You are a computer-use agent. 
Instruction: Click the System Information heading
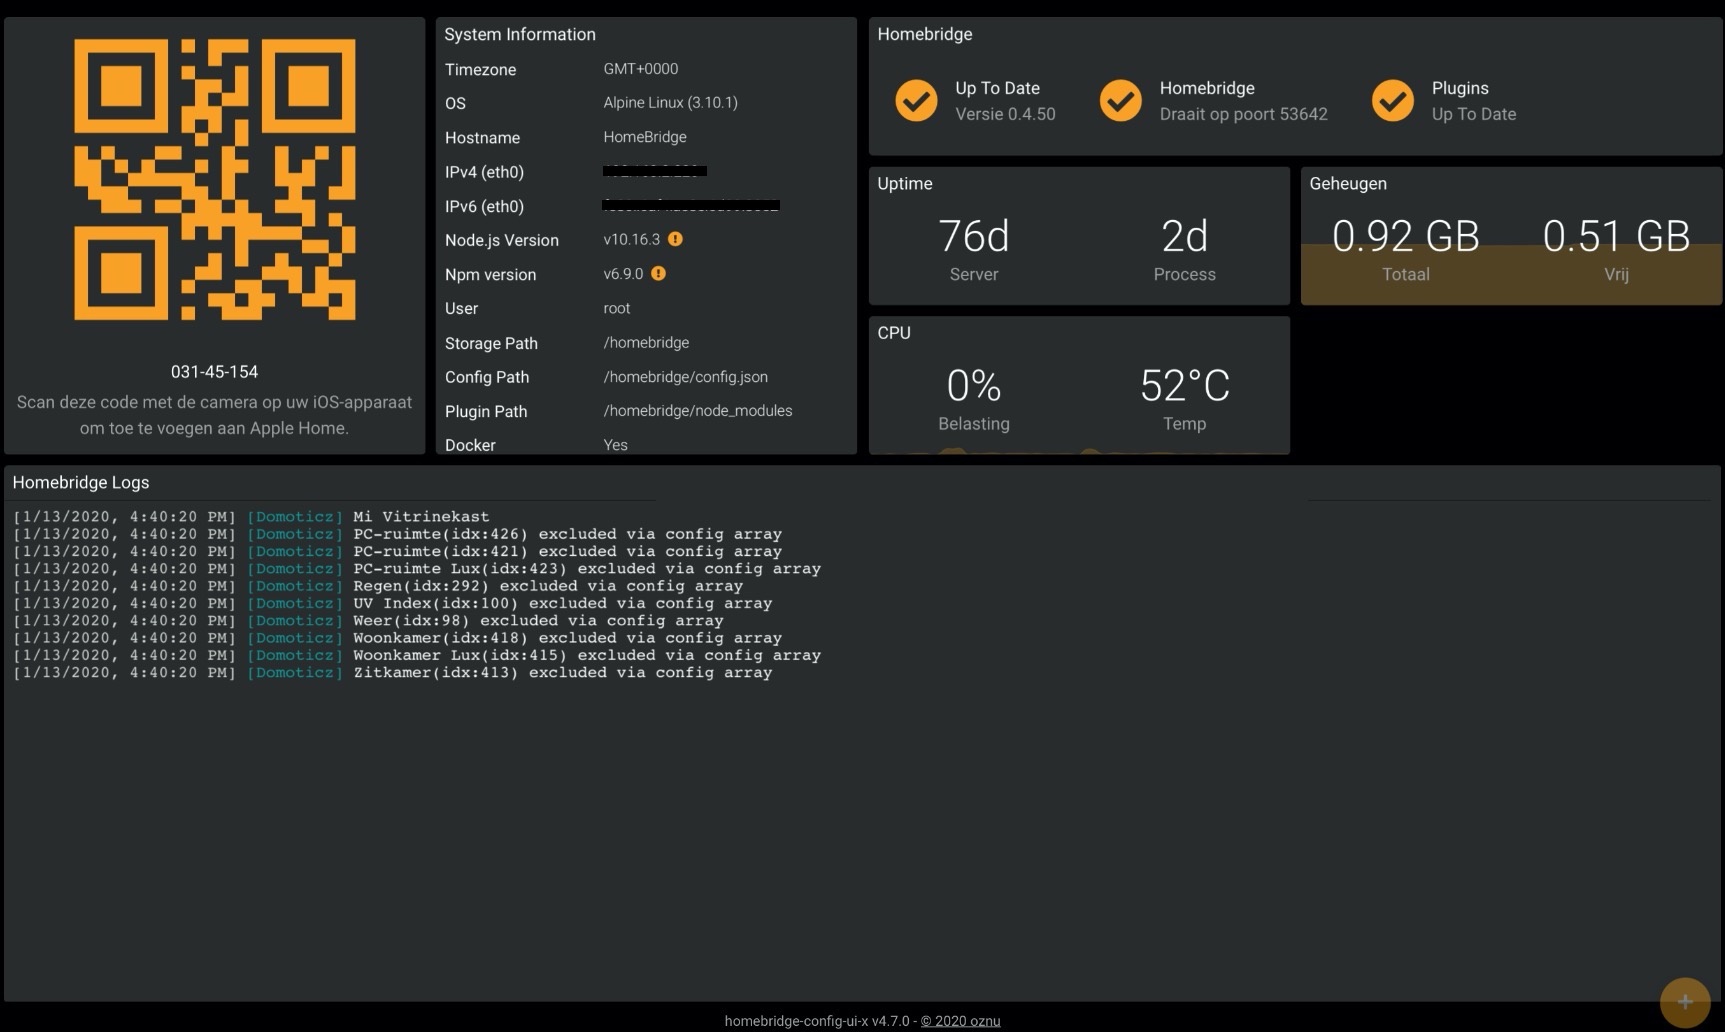[x=520, y=34]
